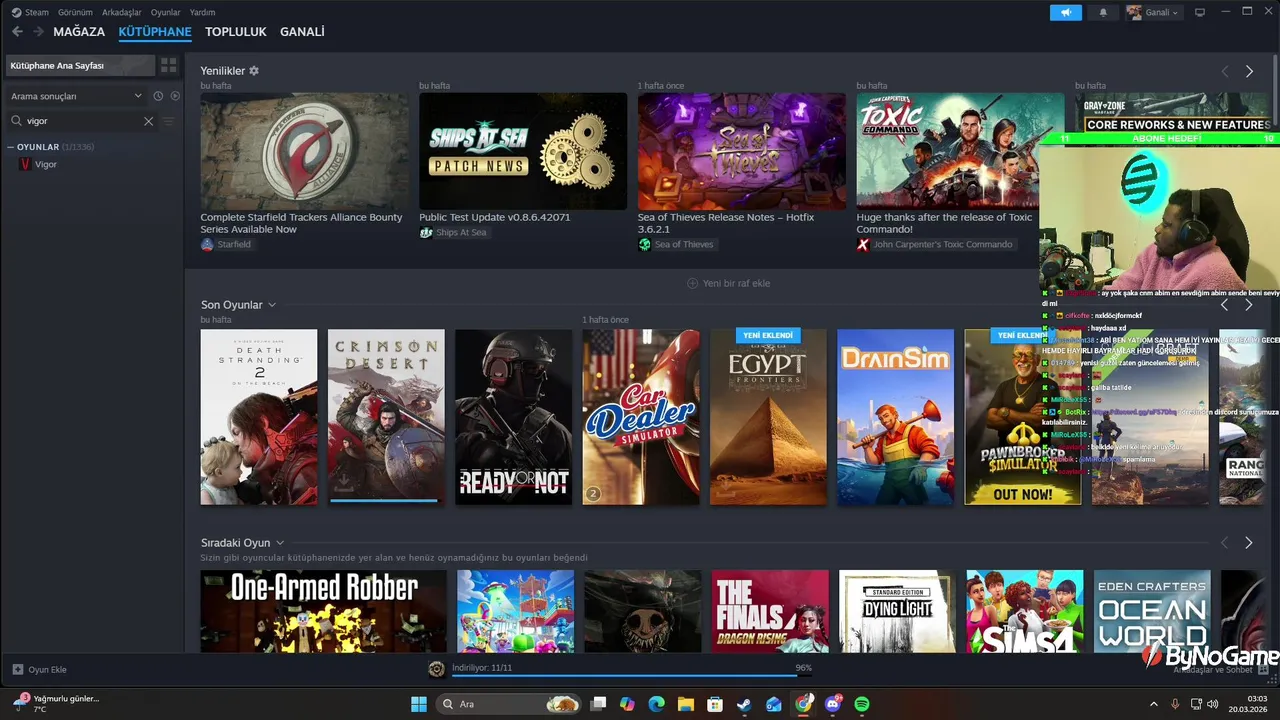Open Crimson Desert game cover

pos(386,417)
